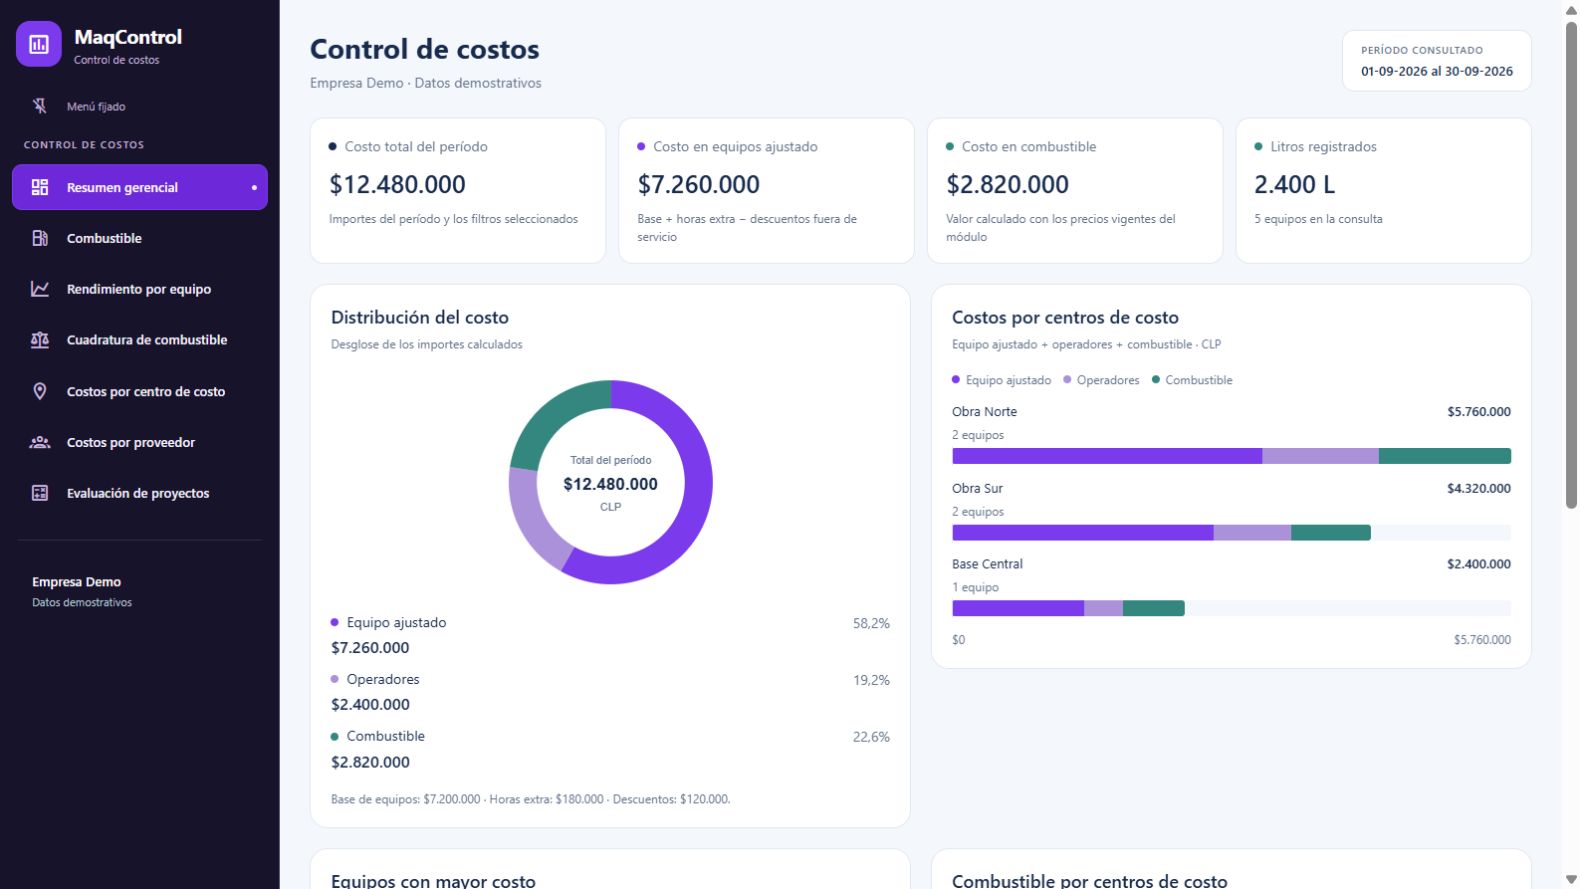Click the Resumen gerencial dashboard icon
This screenshot has width=1580, height=889.
pyautogui.click(x=40, y=187)
